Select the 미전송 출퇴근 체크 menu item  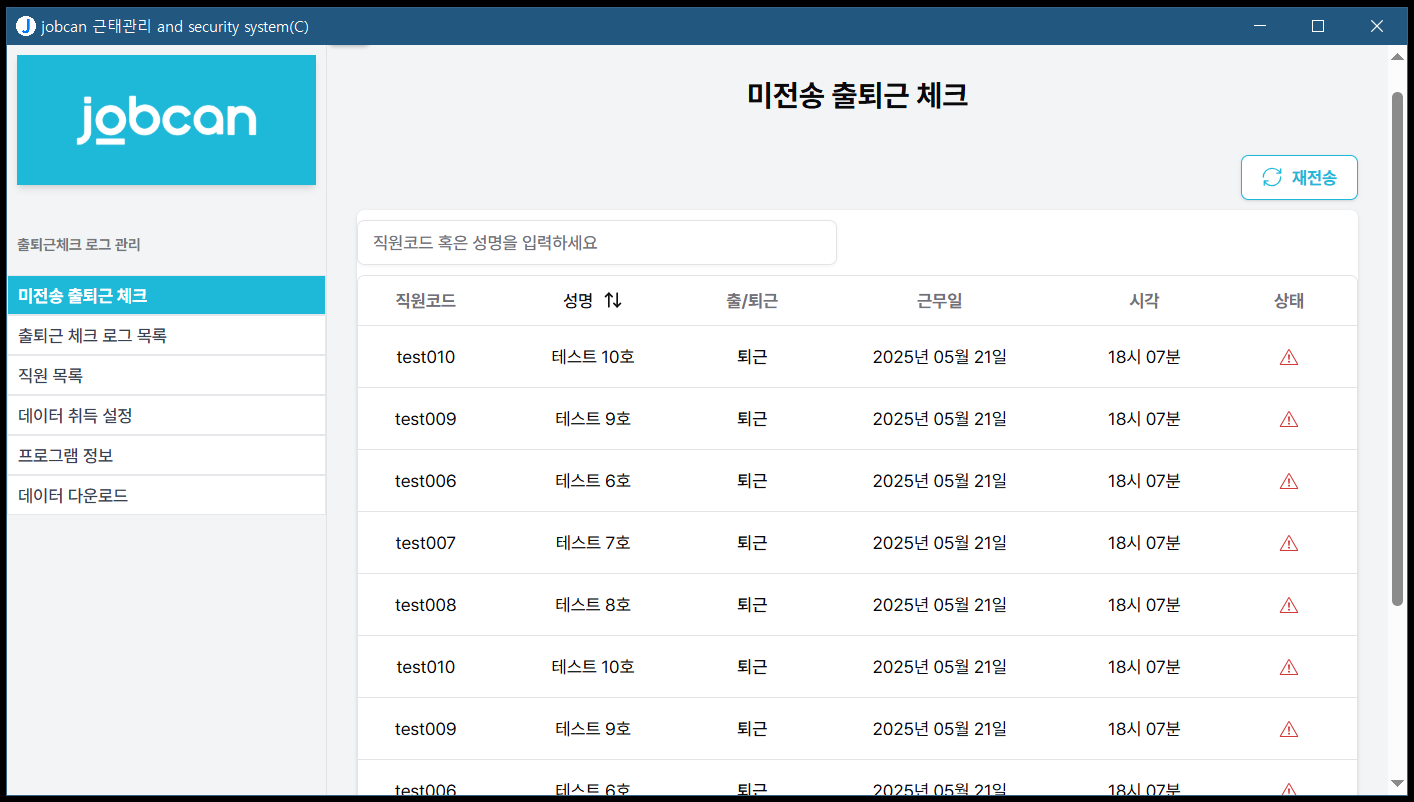tap(166, 296)
